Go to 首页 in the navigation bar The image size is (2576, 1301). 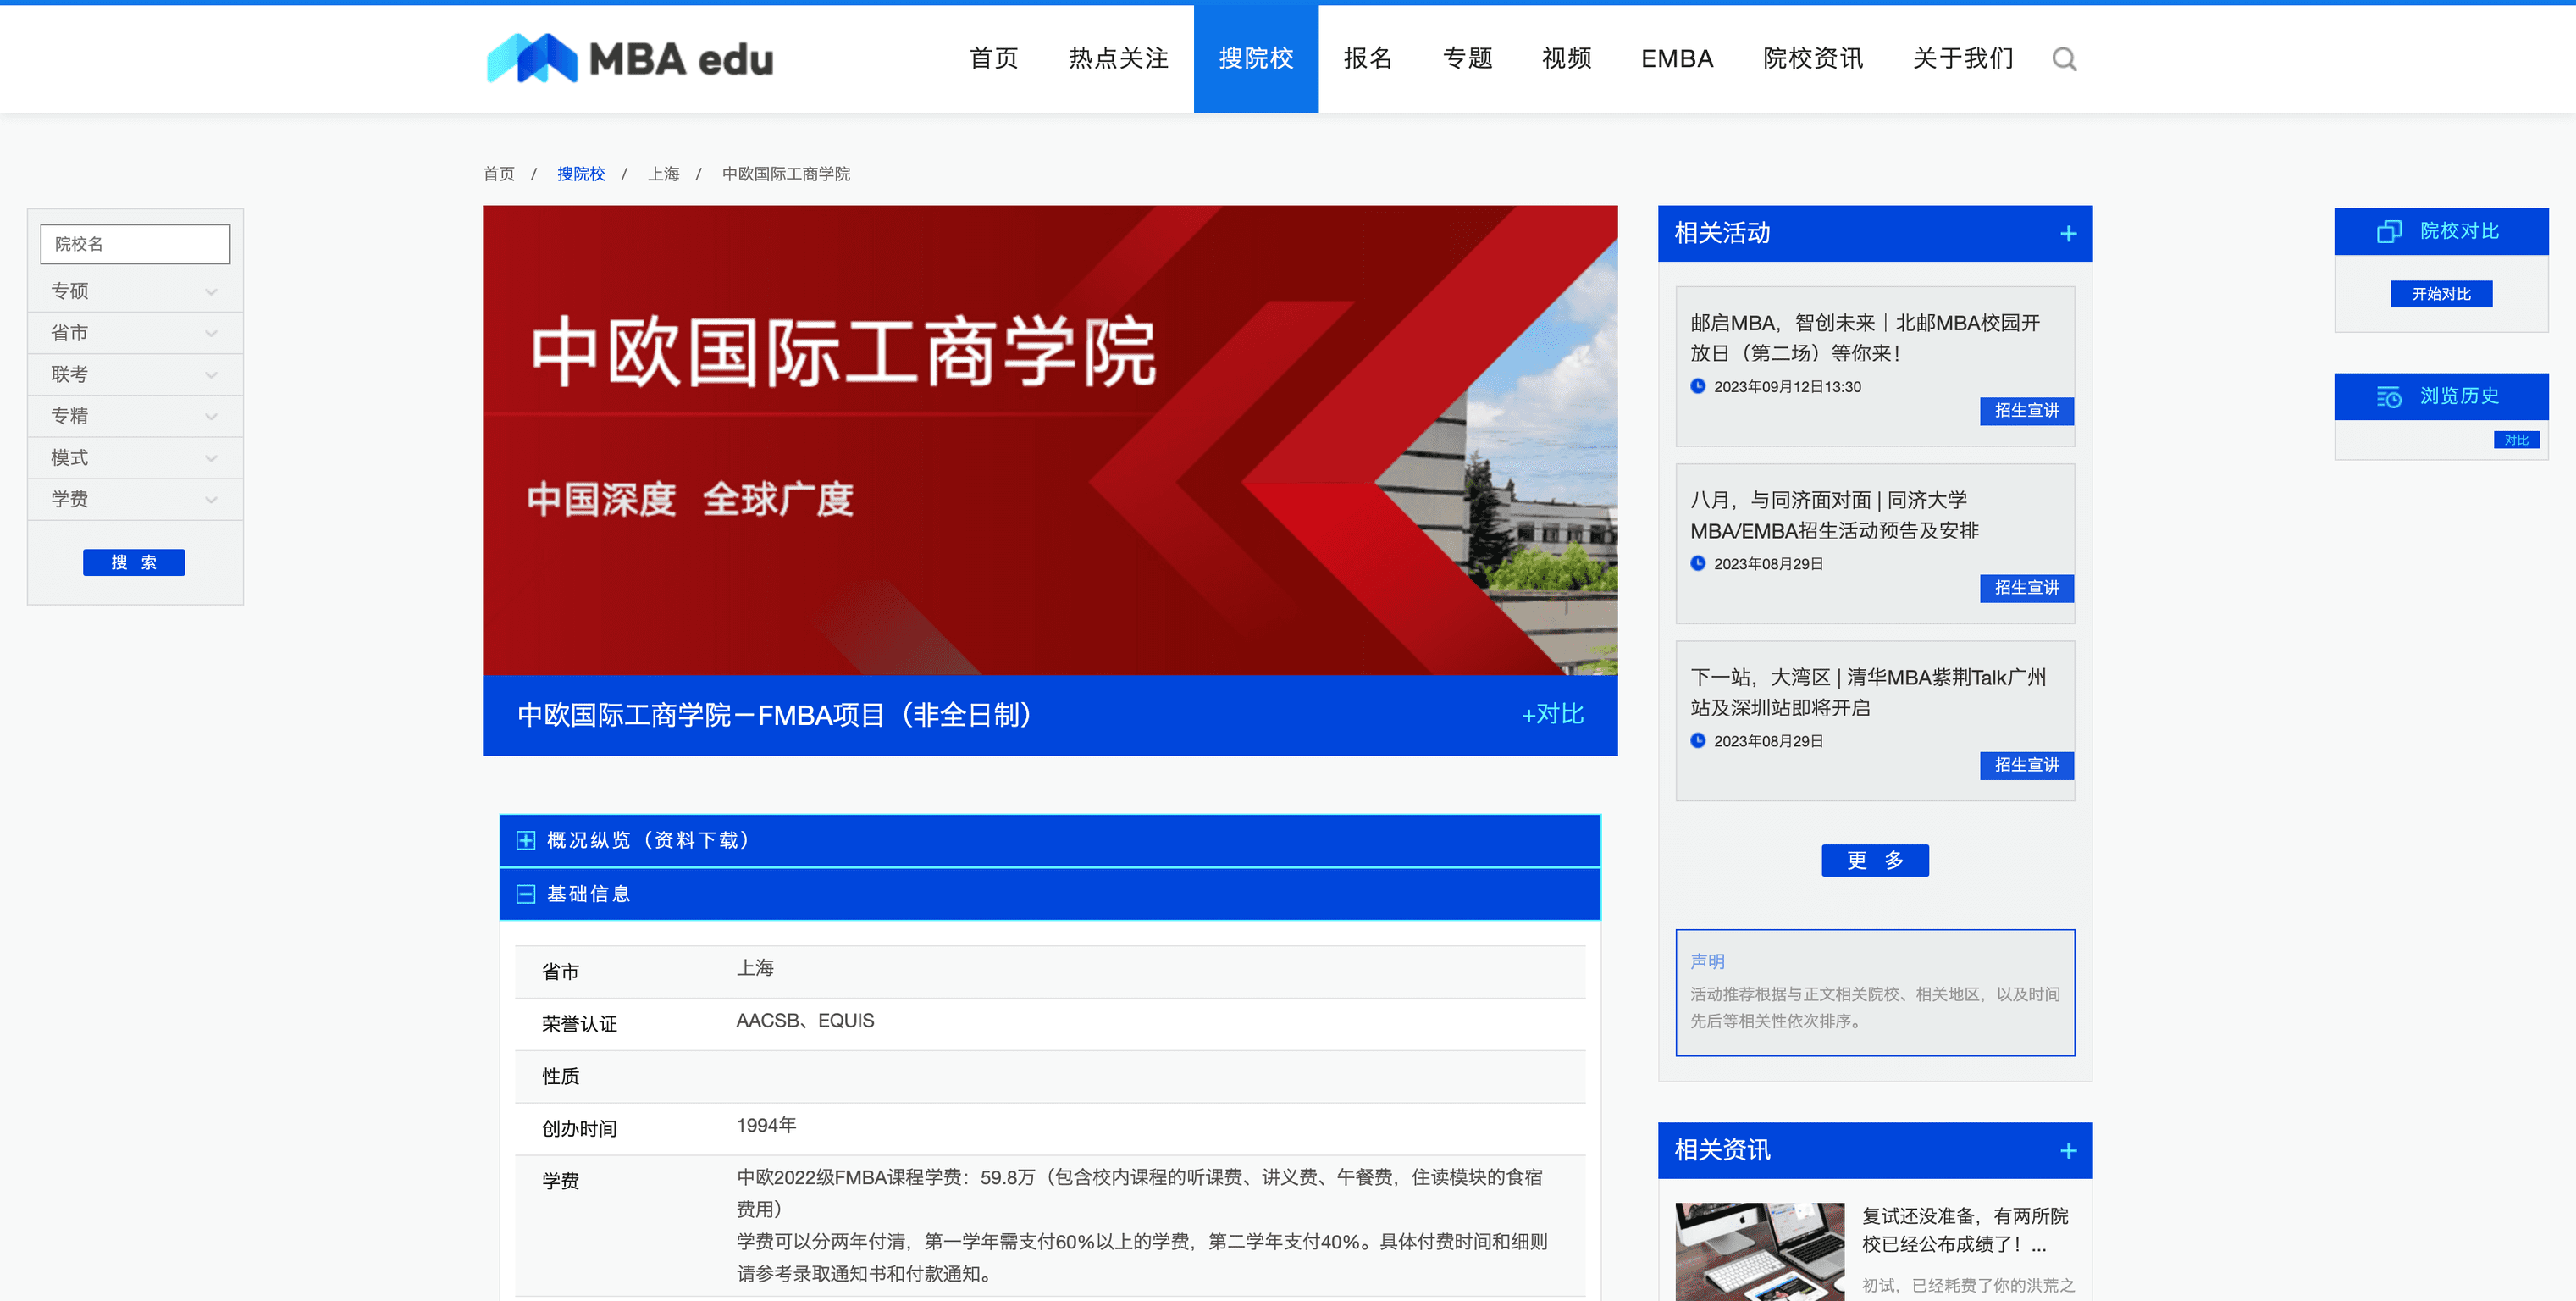tap(993, 59)
